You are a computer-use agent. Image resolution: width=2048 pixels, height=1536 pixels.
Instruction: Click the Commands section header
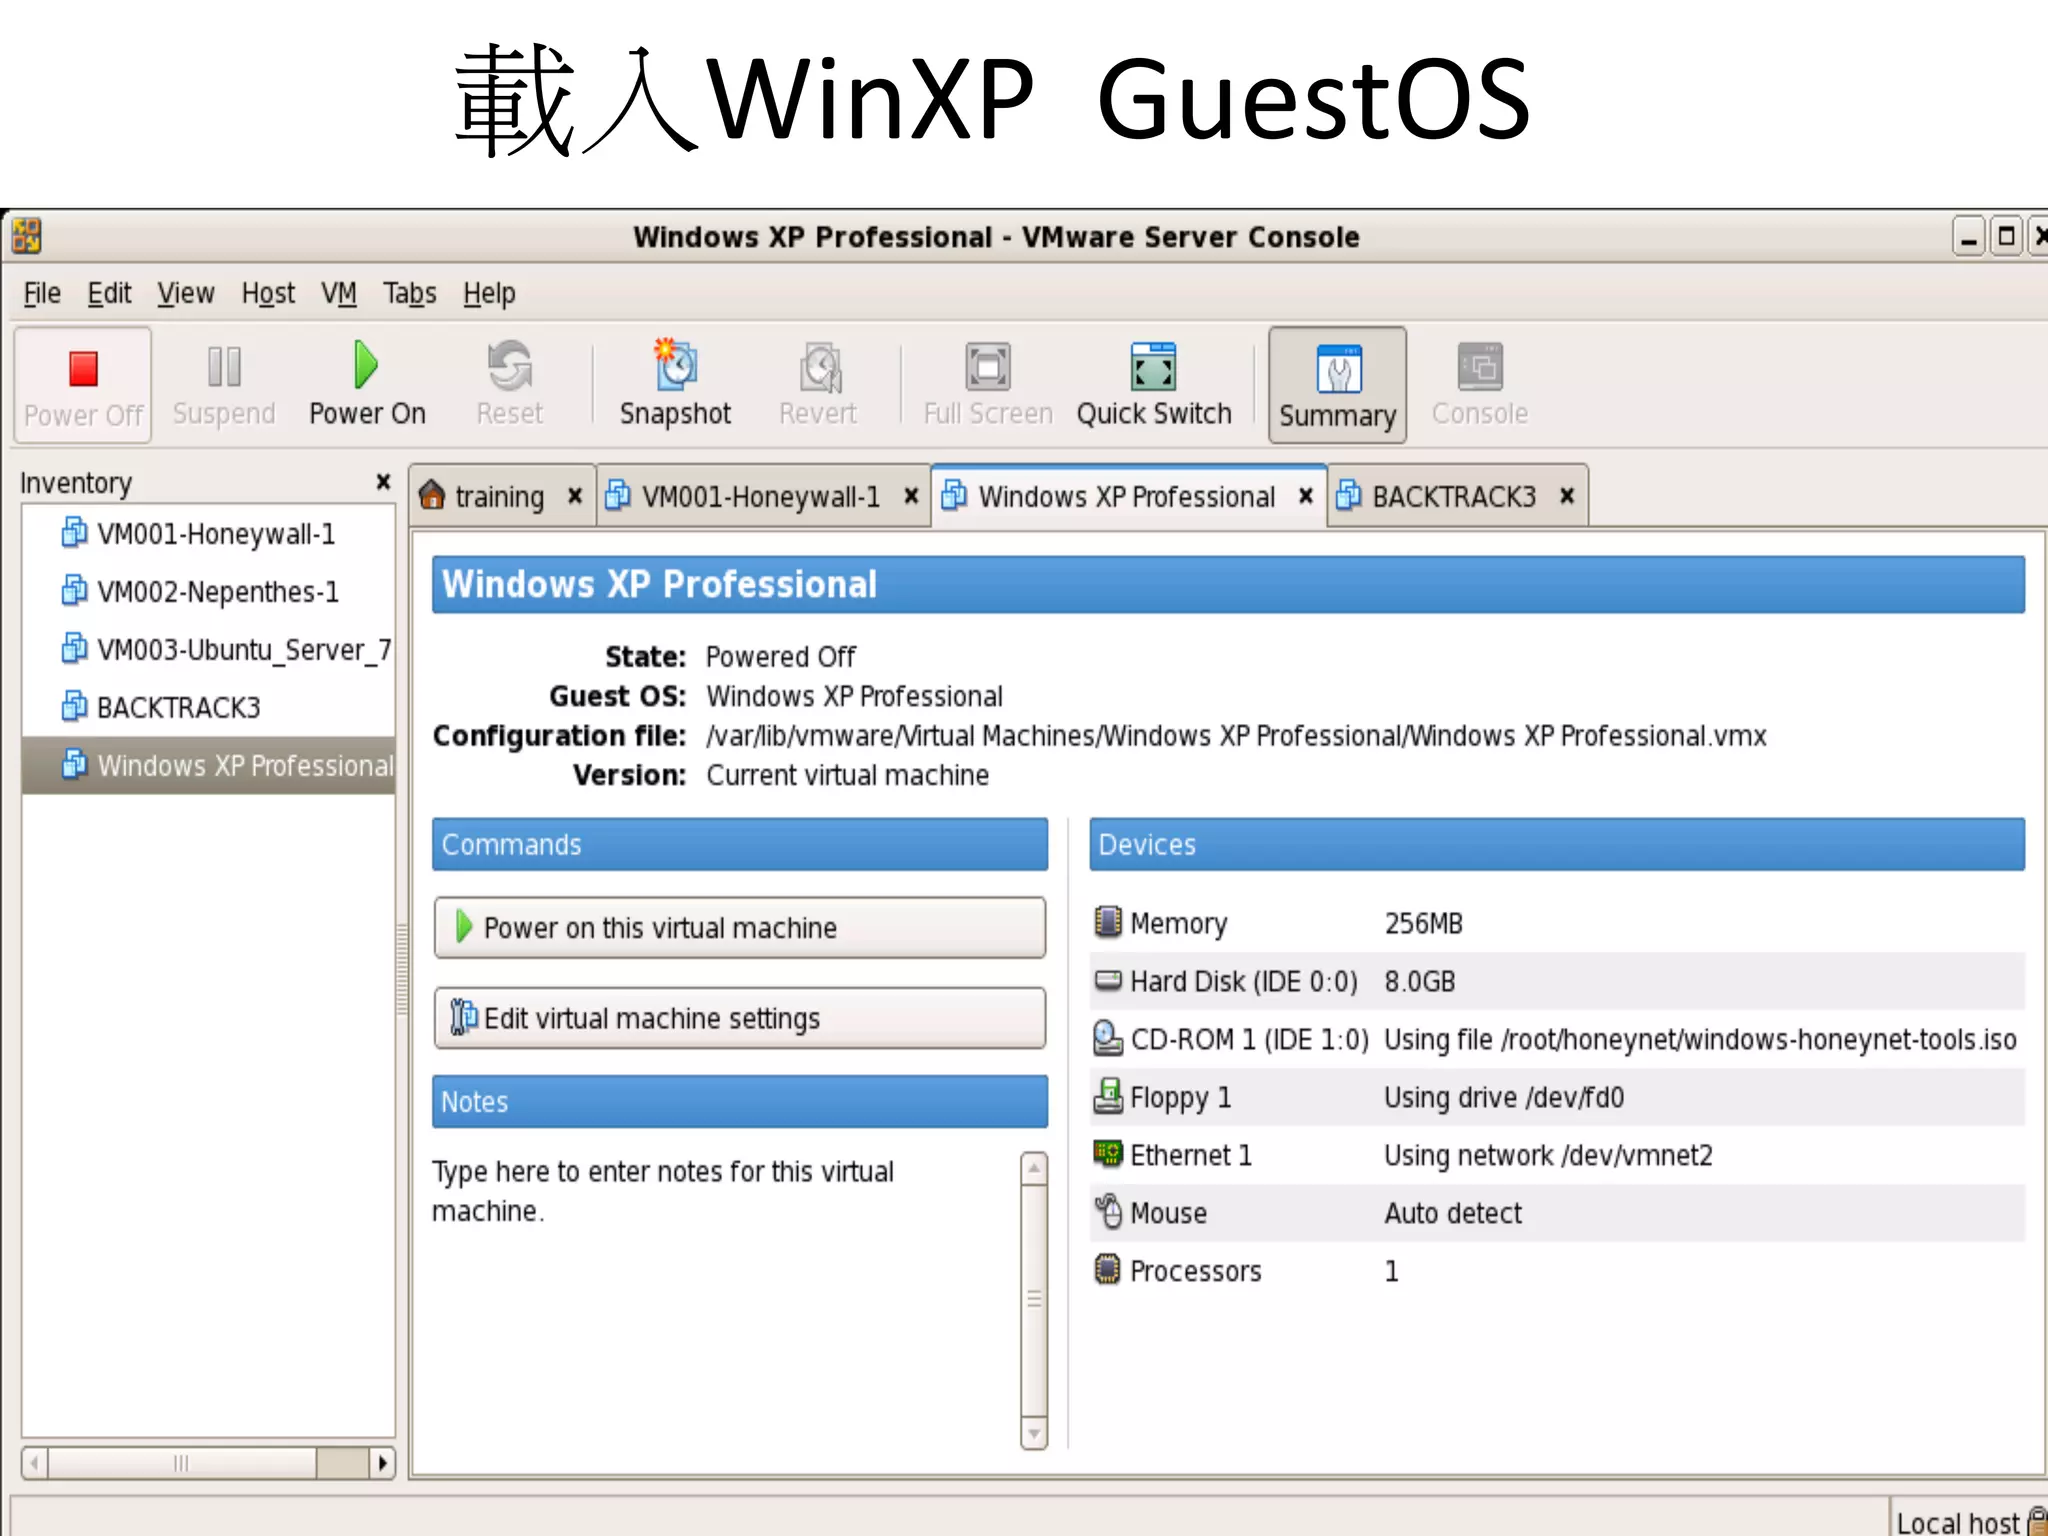click(x=740, y=844)
